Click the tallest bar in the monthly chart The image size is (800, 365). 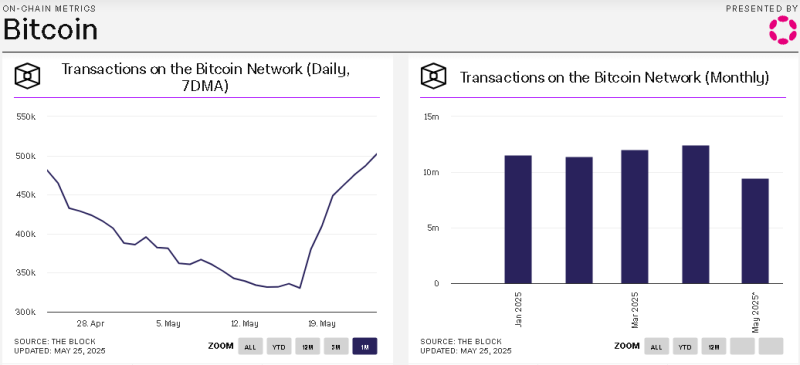click(696, 214)
